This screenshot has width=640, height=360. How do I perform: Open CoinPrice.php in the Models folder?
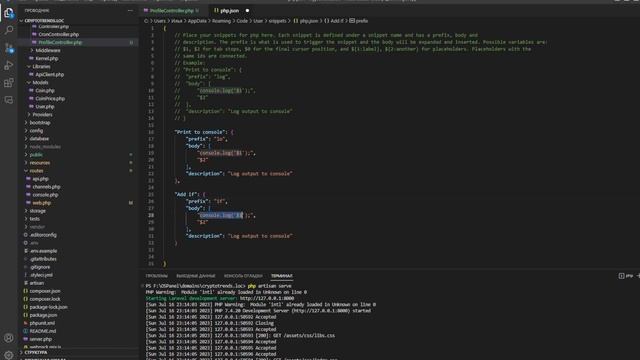click(x=50, y=99)
